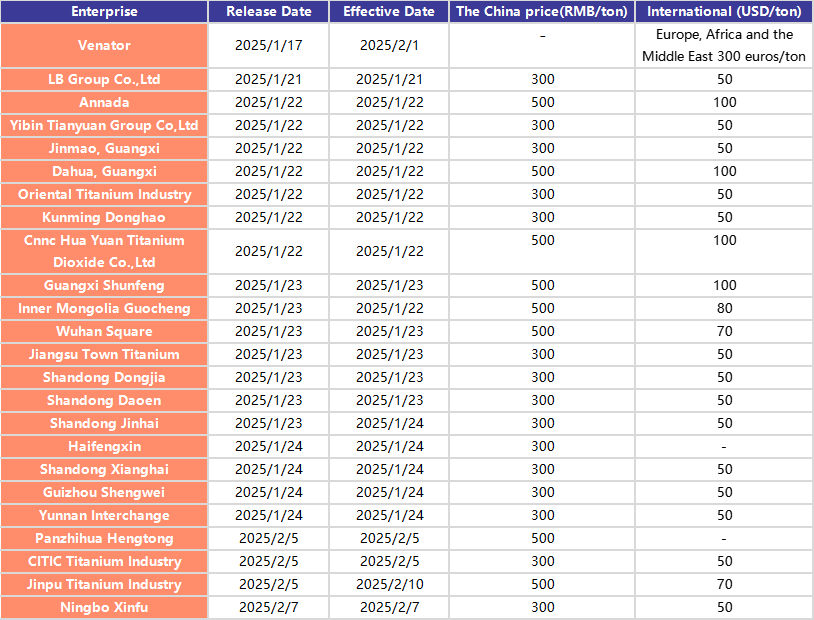Click Wuhan Square international price 70

pos(724,331)
